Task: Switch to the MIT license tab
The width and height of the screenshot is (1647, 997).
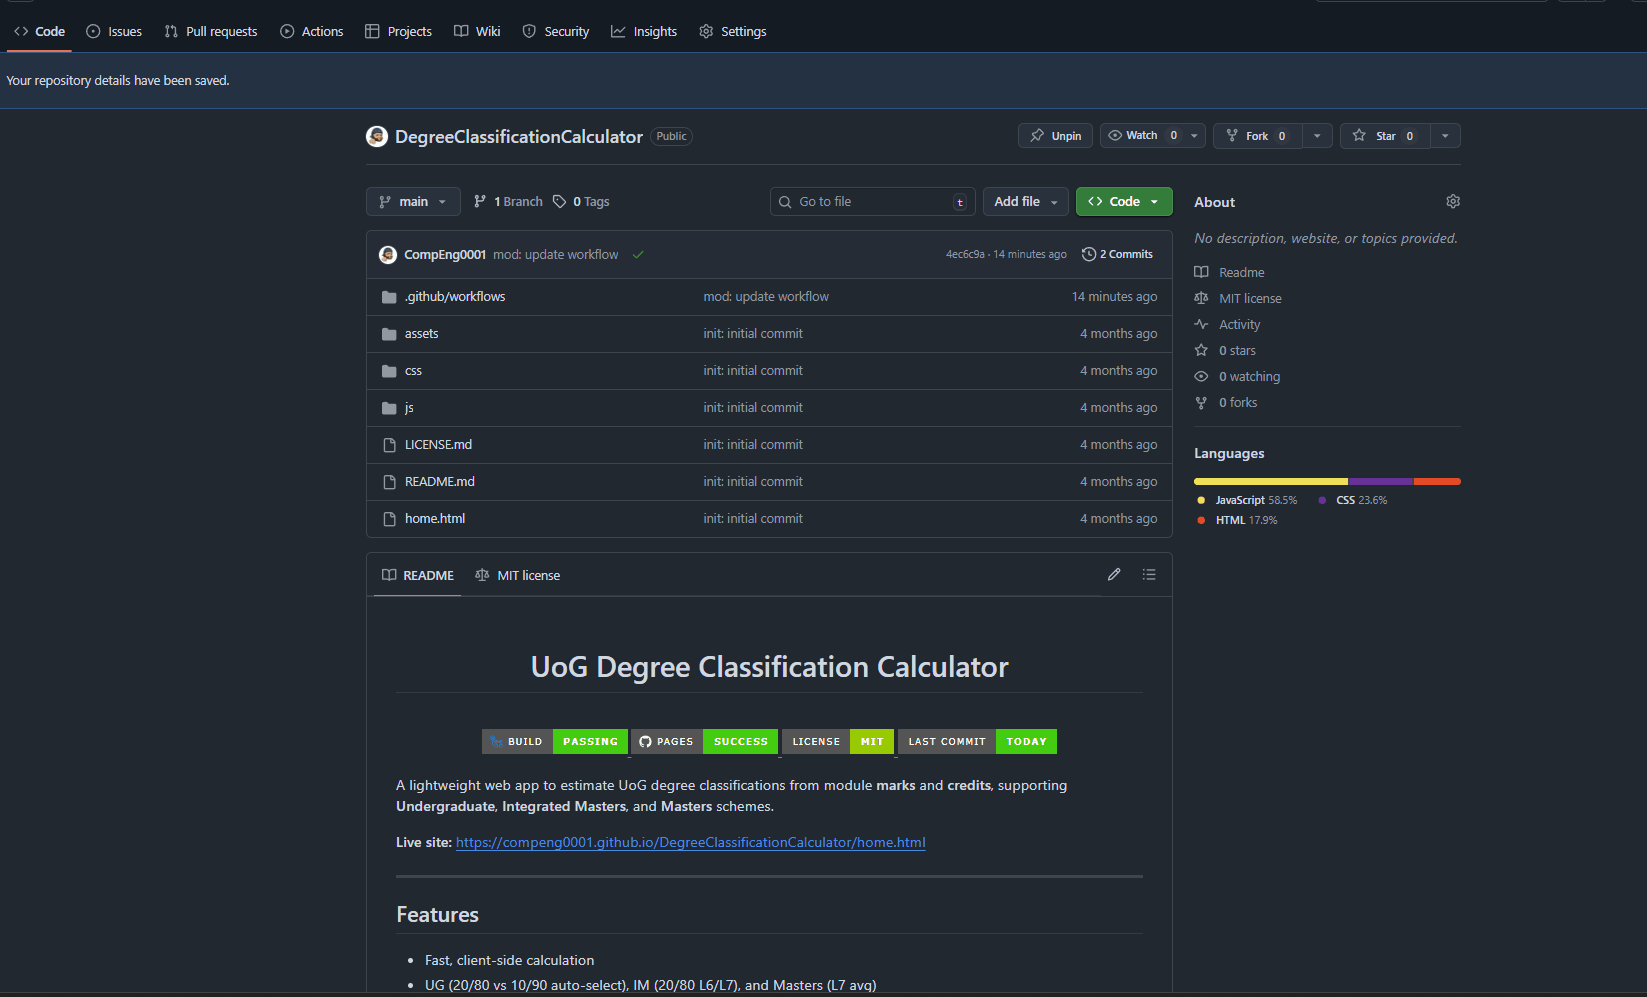Action: [518, 576]
